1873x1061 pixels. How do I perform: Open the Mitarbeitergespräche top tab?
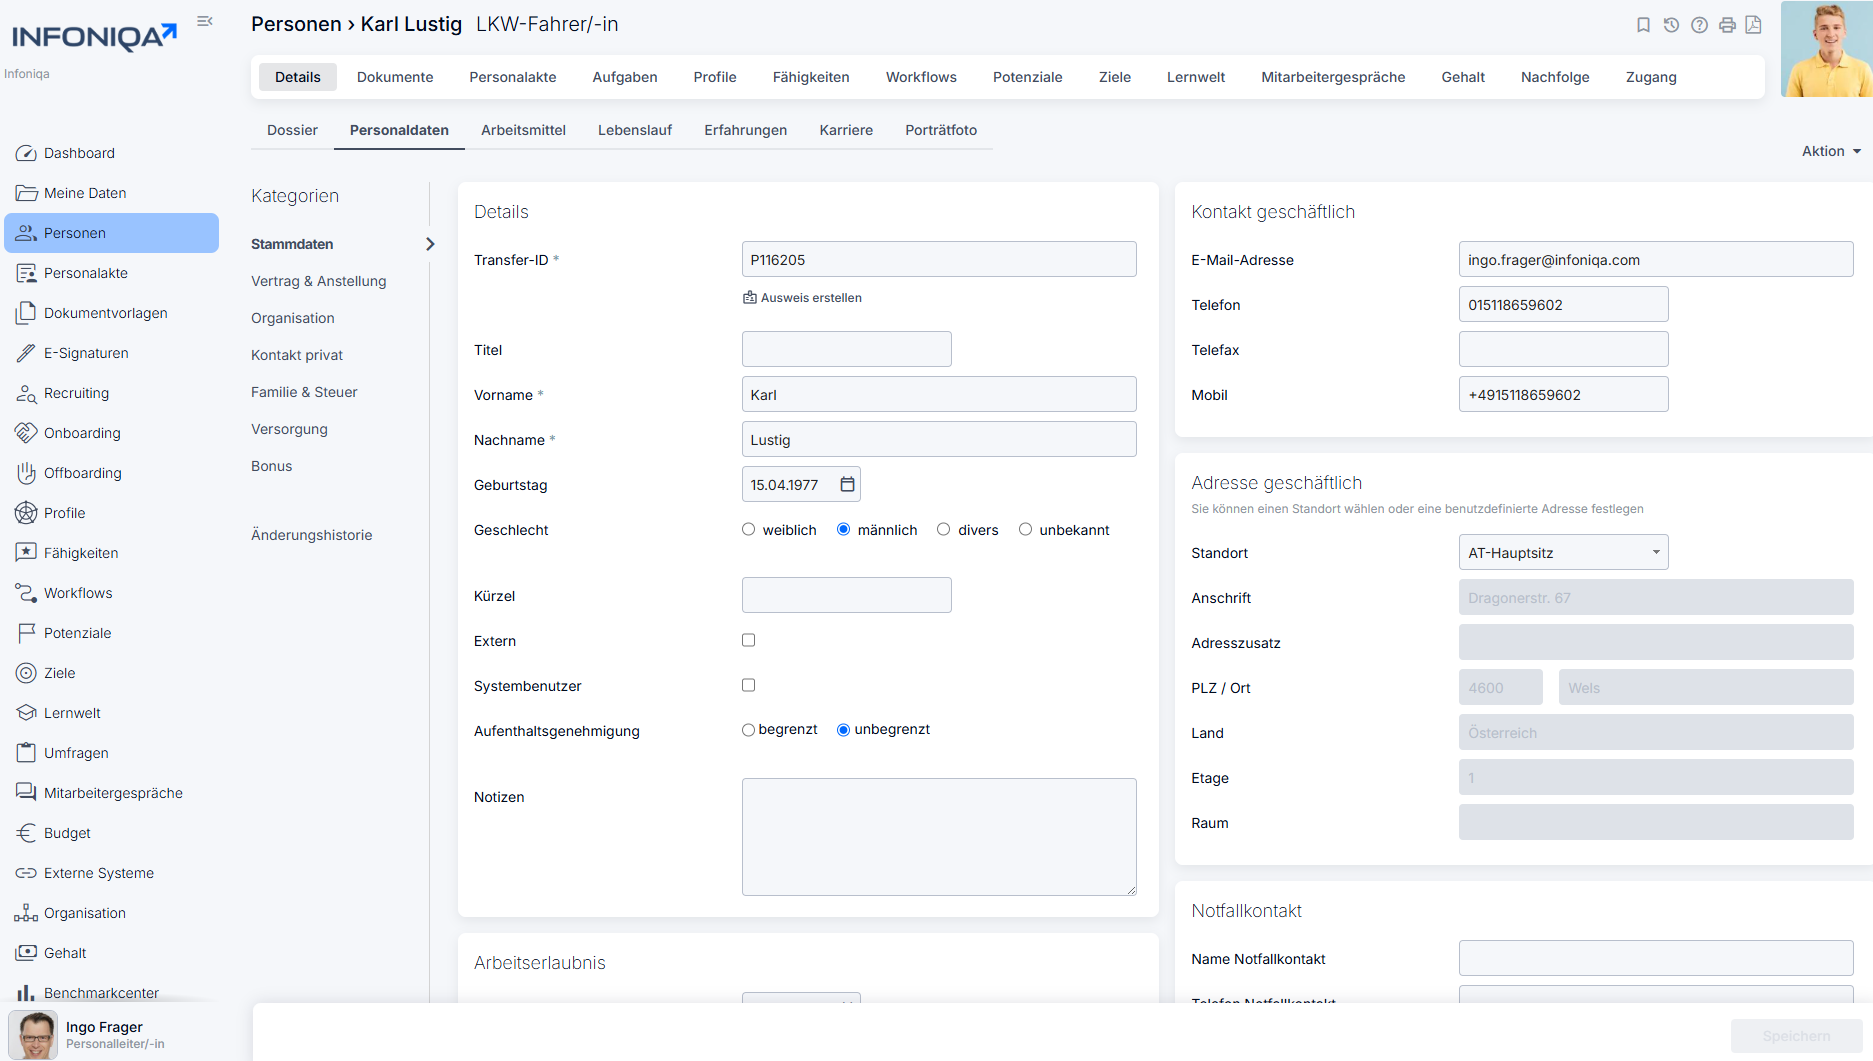tap(1333, 77)
